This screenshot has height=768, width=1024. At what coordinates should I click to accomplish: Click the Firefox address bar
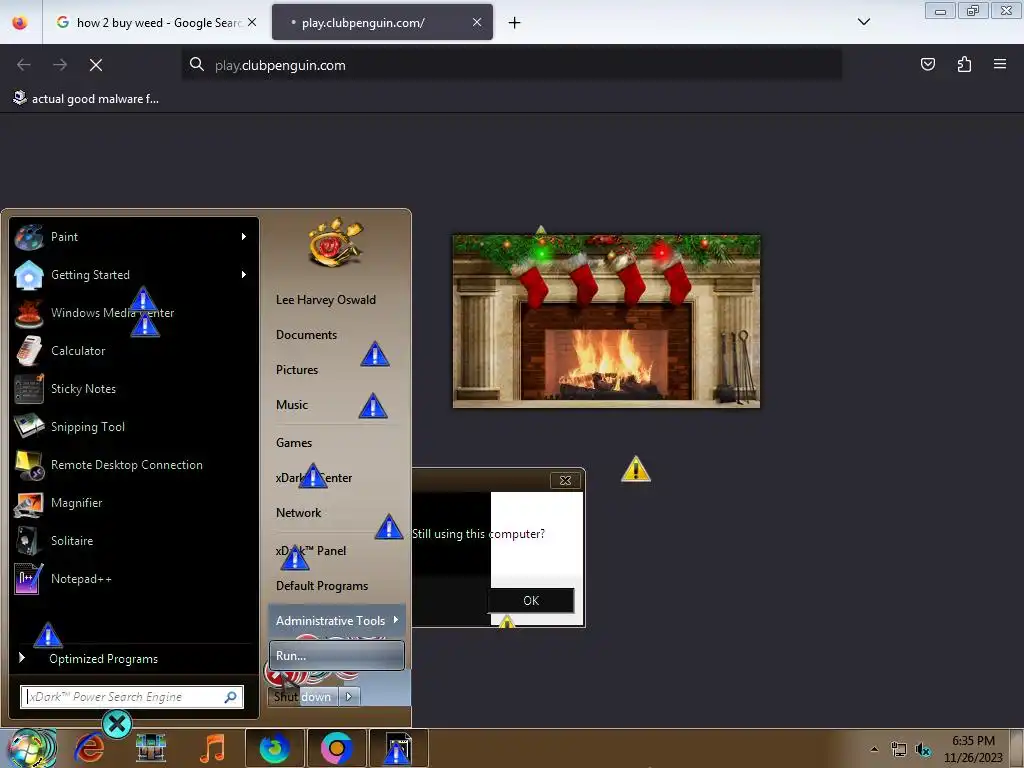pos(511,65)
